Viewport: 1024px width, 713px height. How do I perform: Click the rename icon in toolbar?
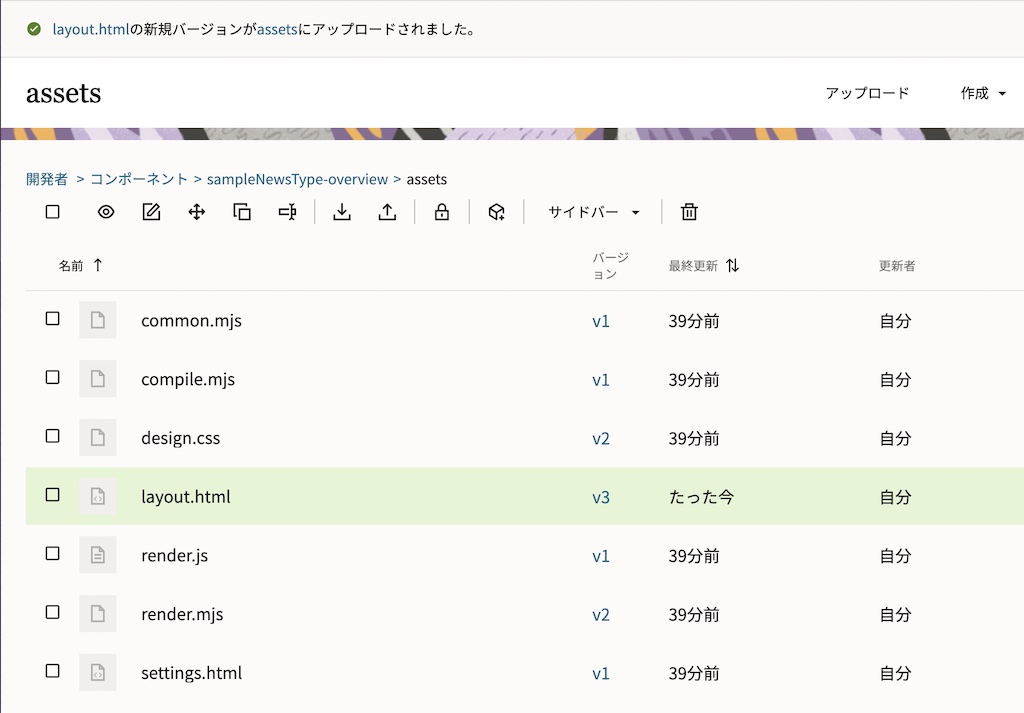[x=288, y=212]
